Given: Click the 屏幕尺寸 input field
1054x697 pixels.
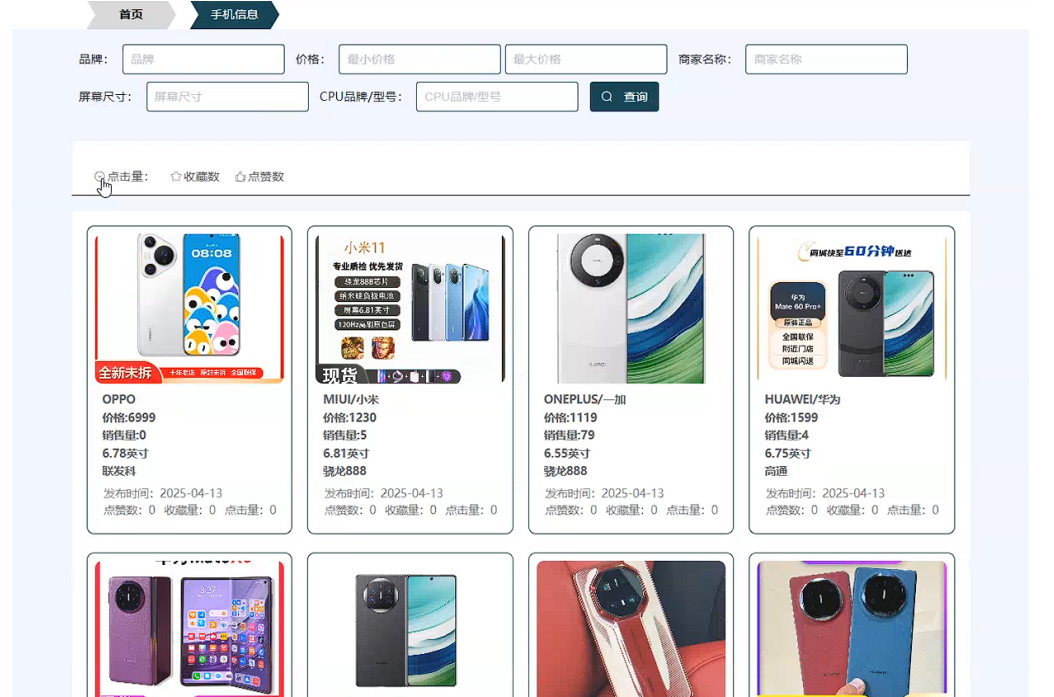Looking at the screenshot, I should [x=227, y=97].
